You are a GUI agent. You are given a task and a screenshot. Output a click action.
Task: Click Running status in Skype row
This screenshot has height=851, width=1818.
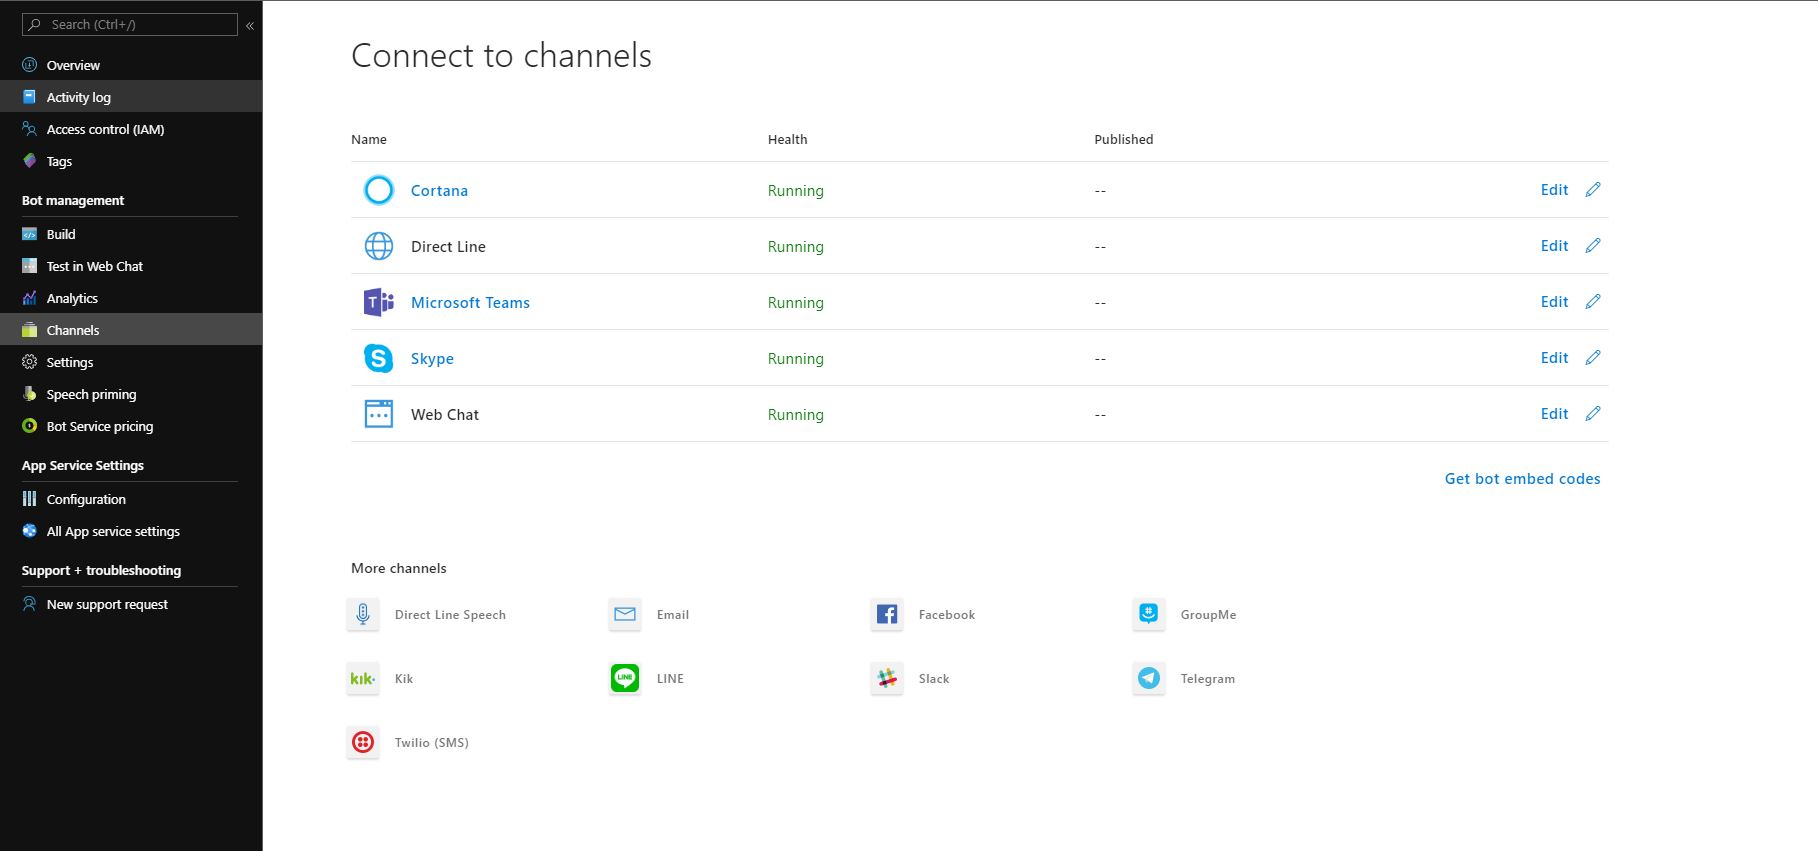[x=796, y=359]
